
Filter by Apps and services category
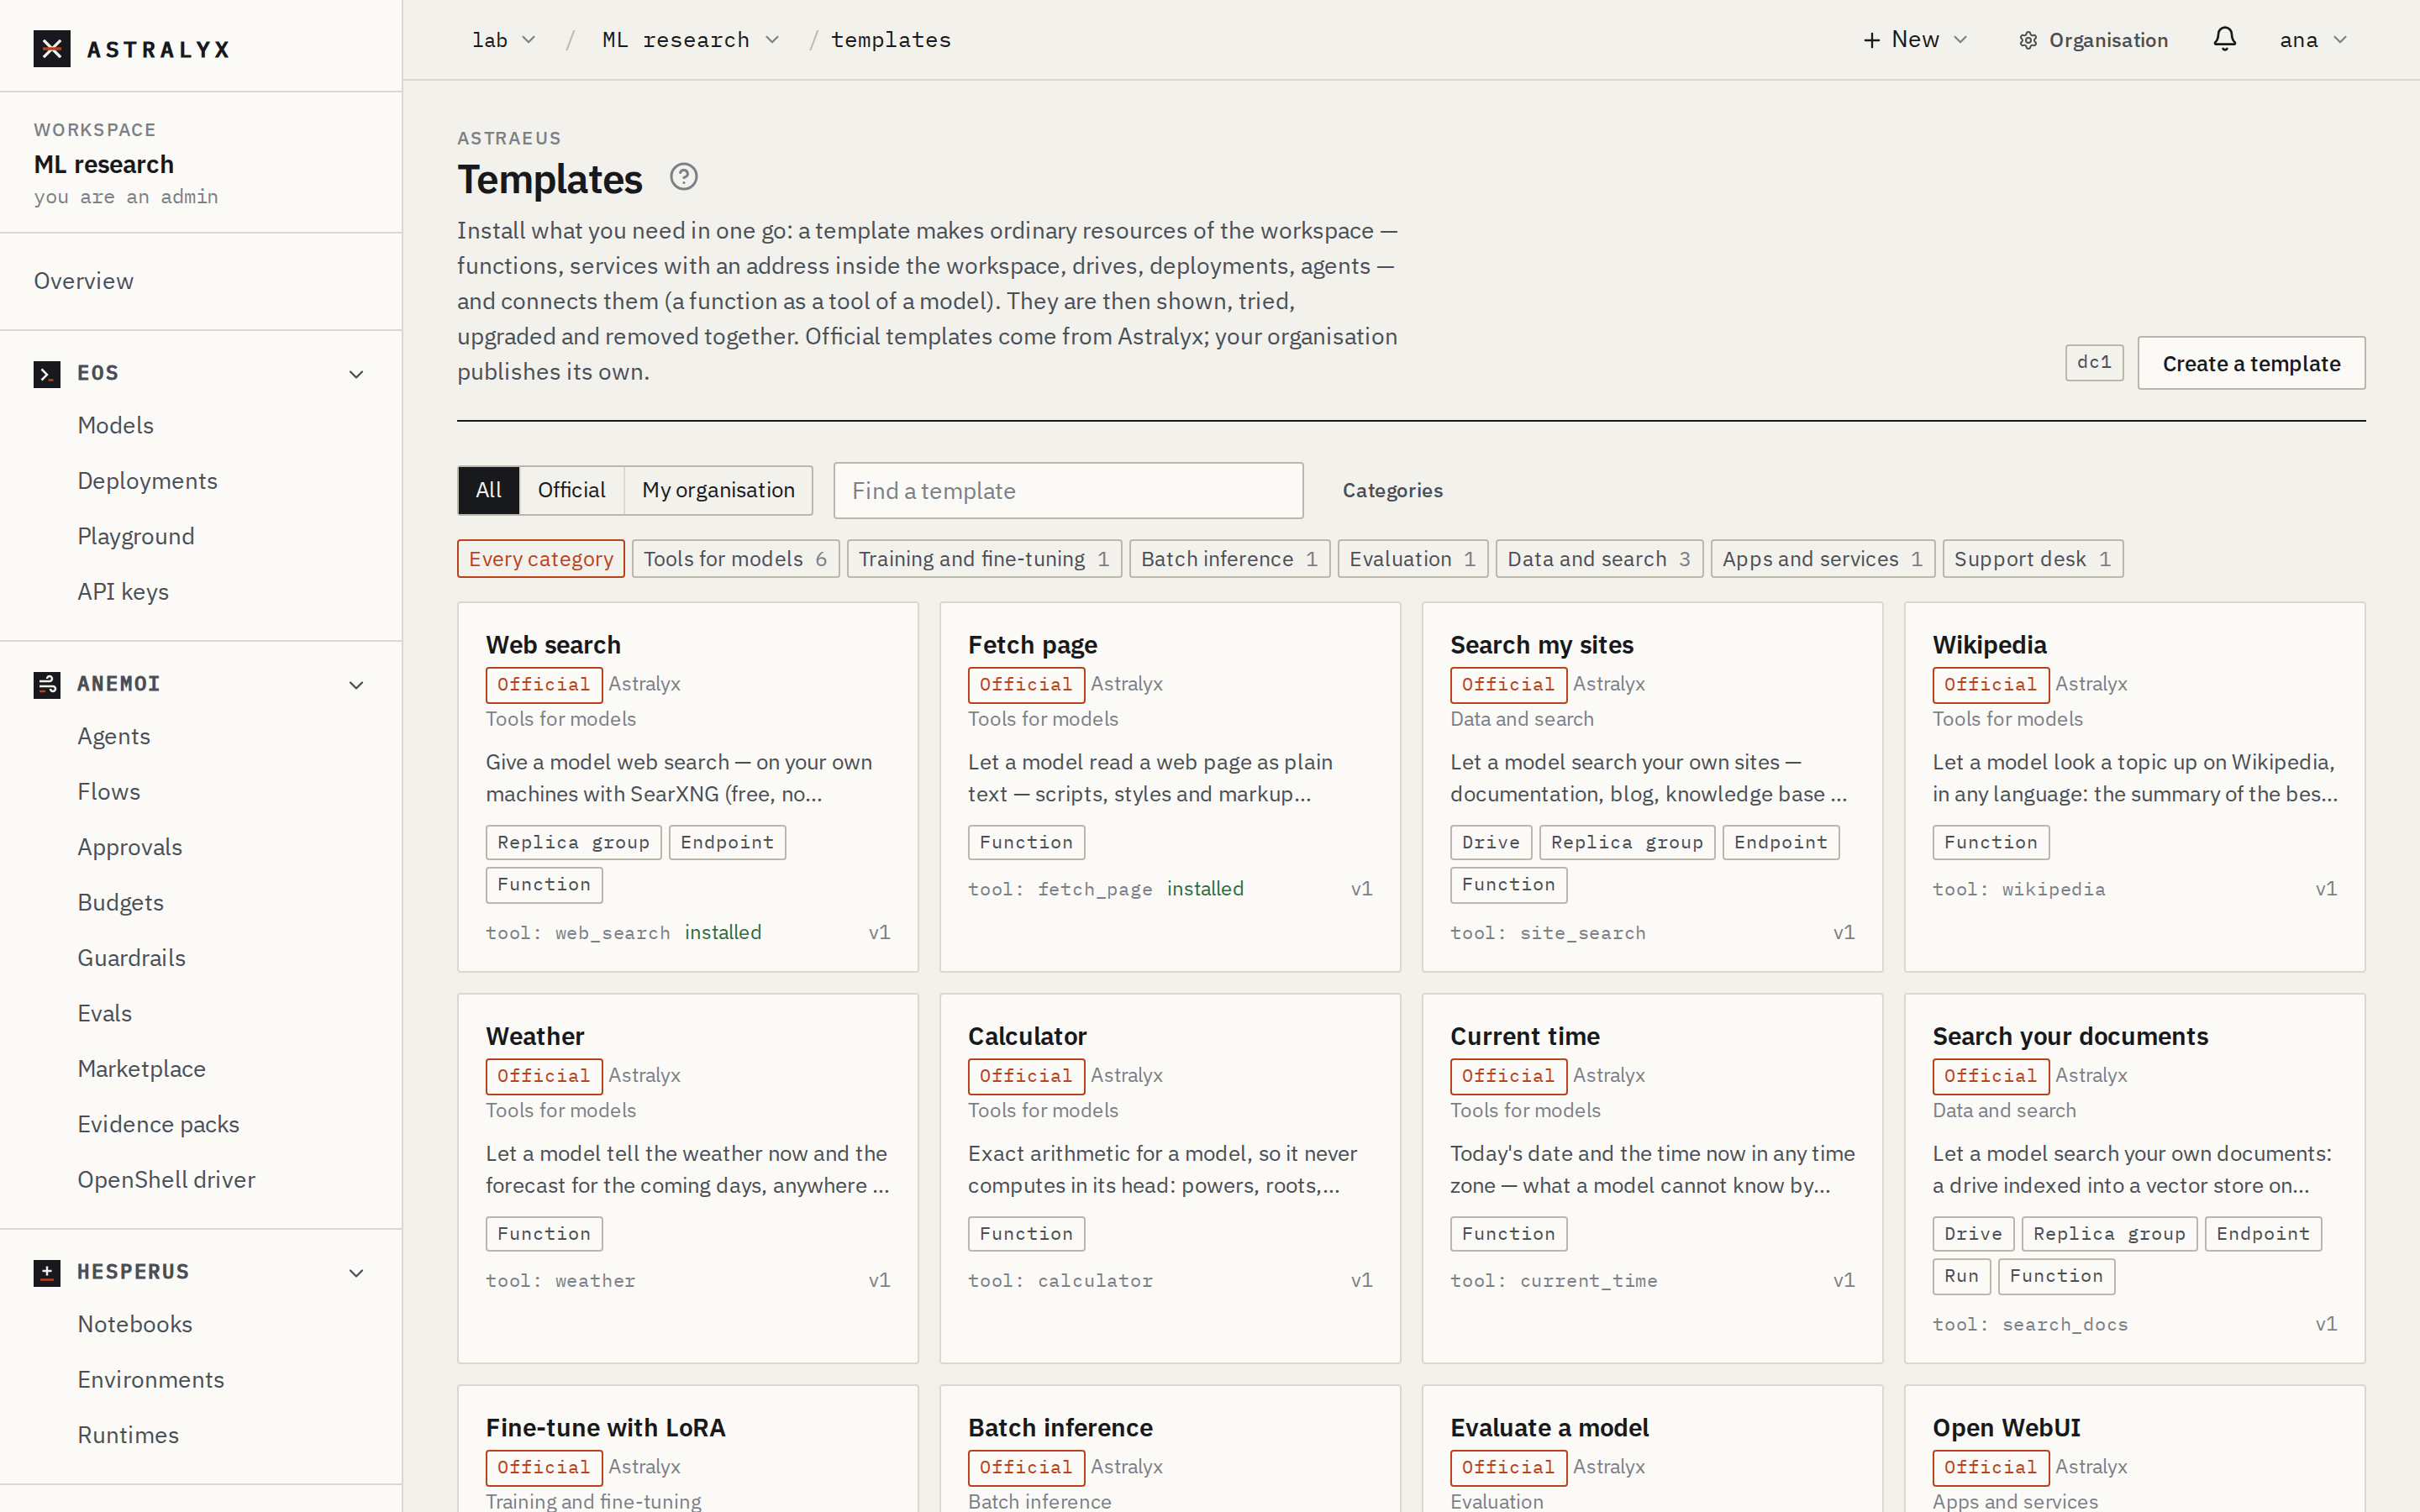pyautogui.click(x=1822, y=559)
